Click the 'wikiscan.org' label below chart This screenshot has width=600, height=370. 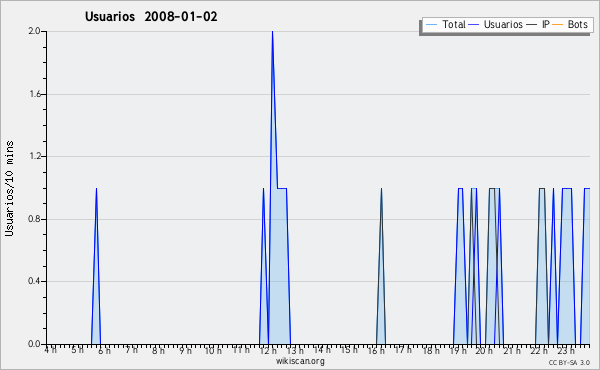coord(300,361)
